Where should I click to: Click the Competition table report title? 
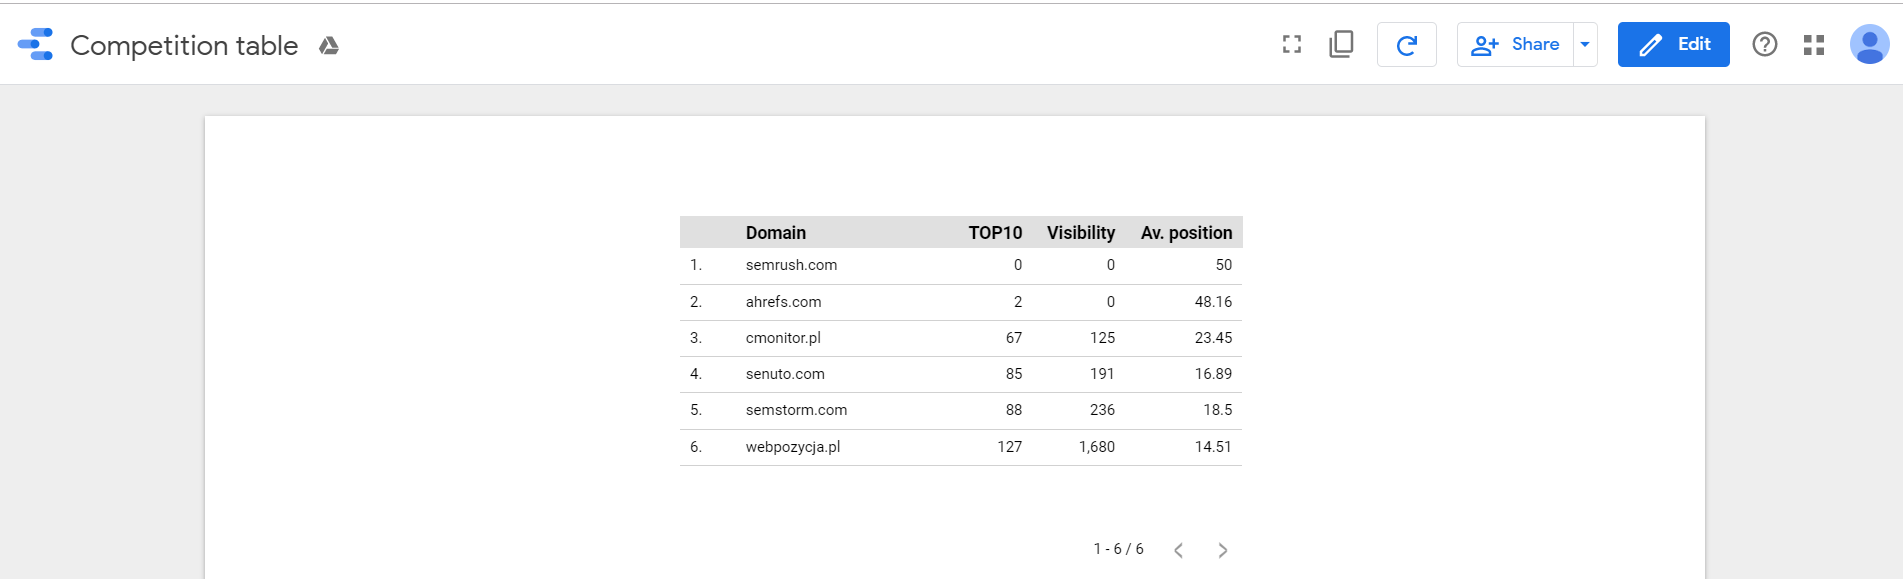184,46
